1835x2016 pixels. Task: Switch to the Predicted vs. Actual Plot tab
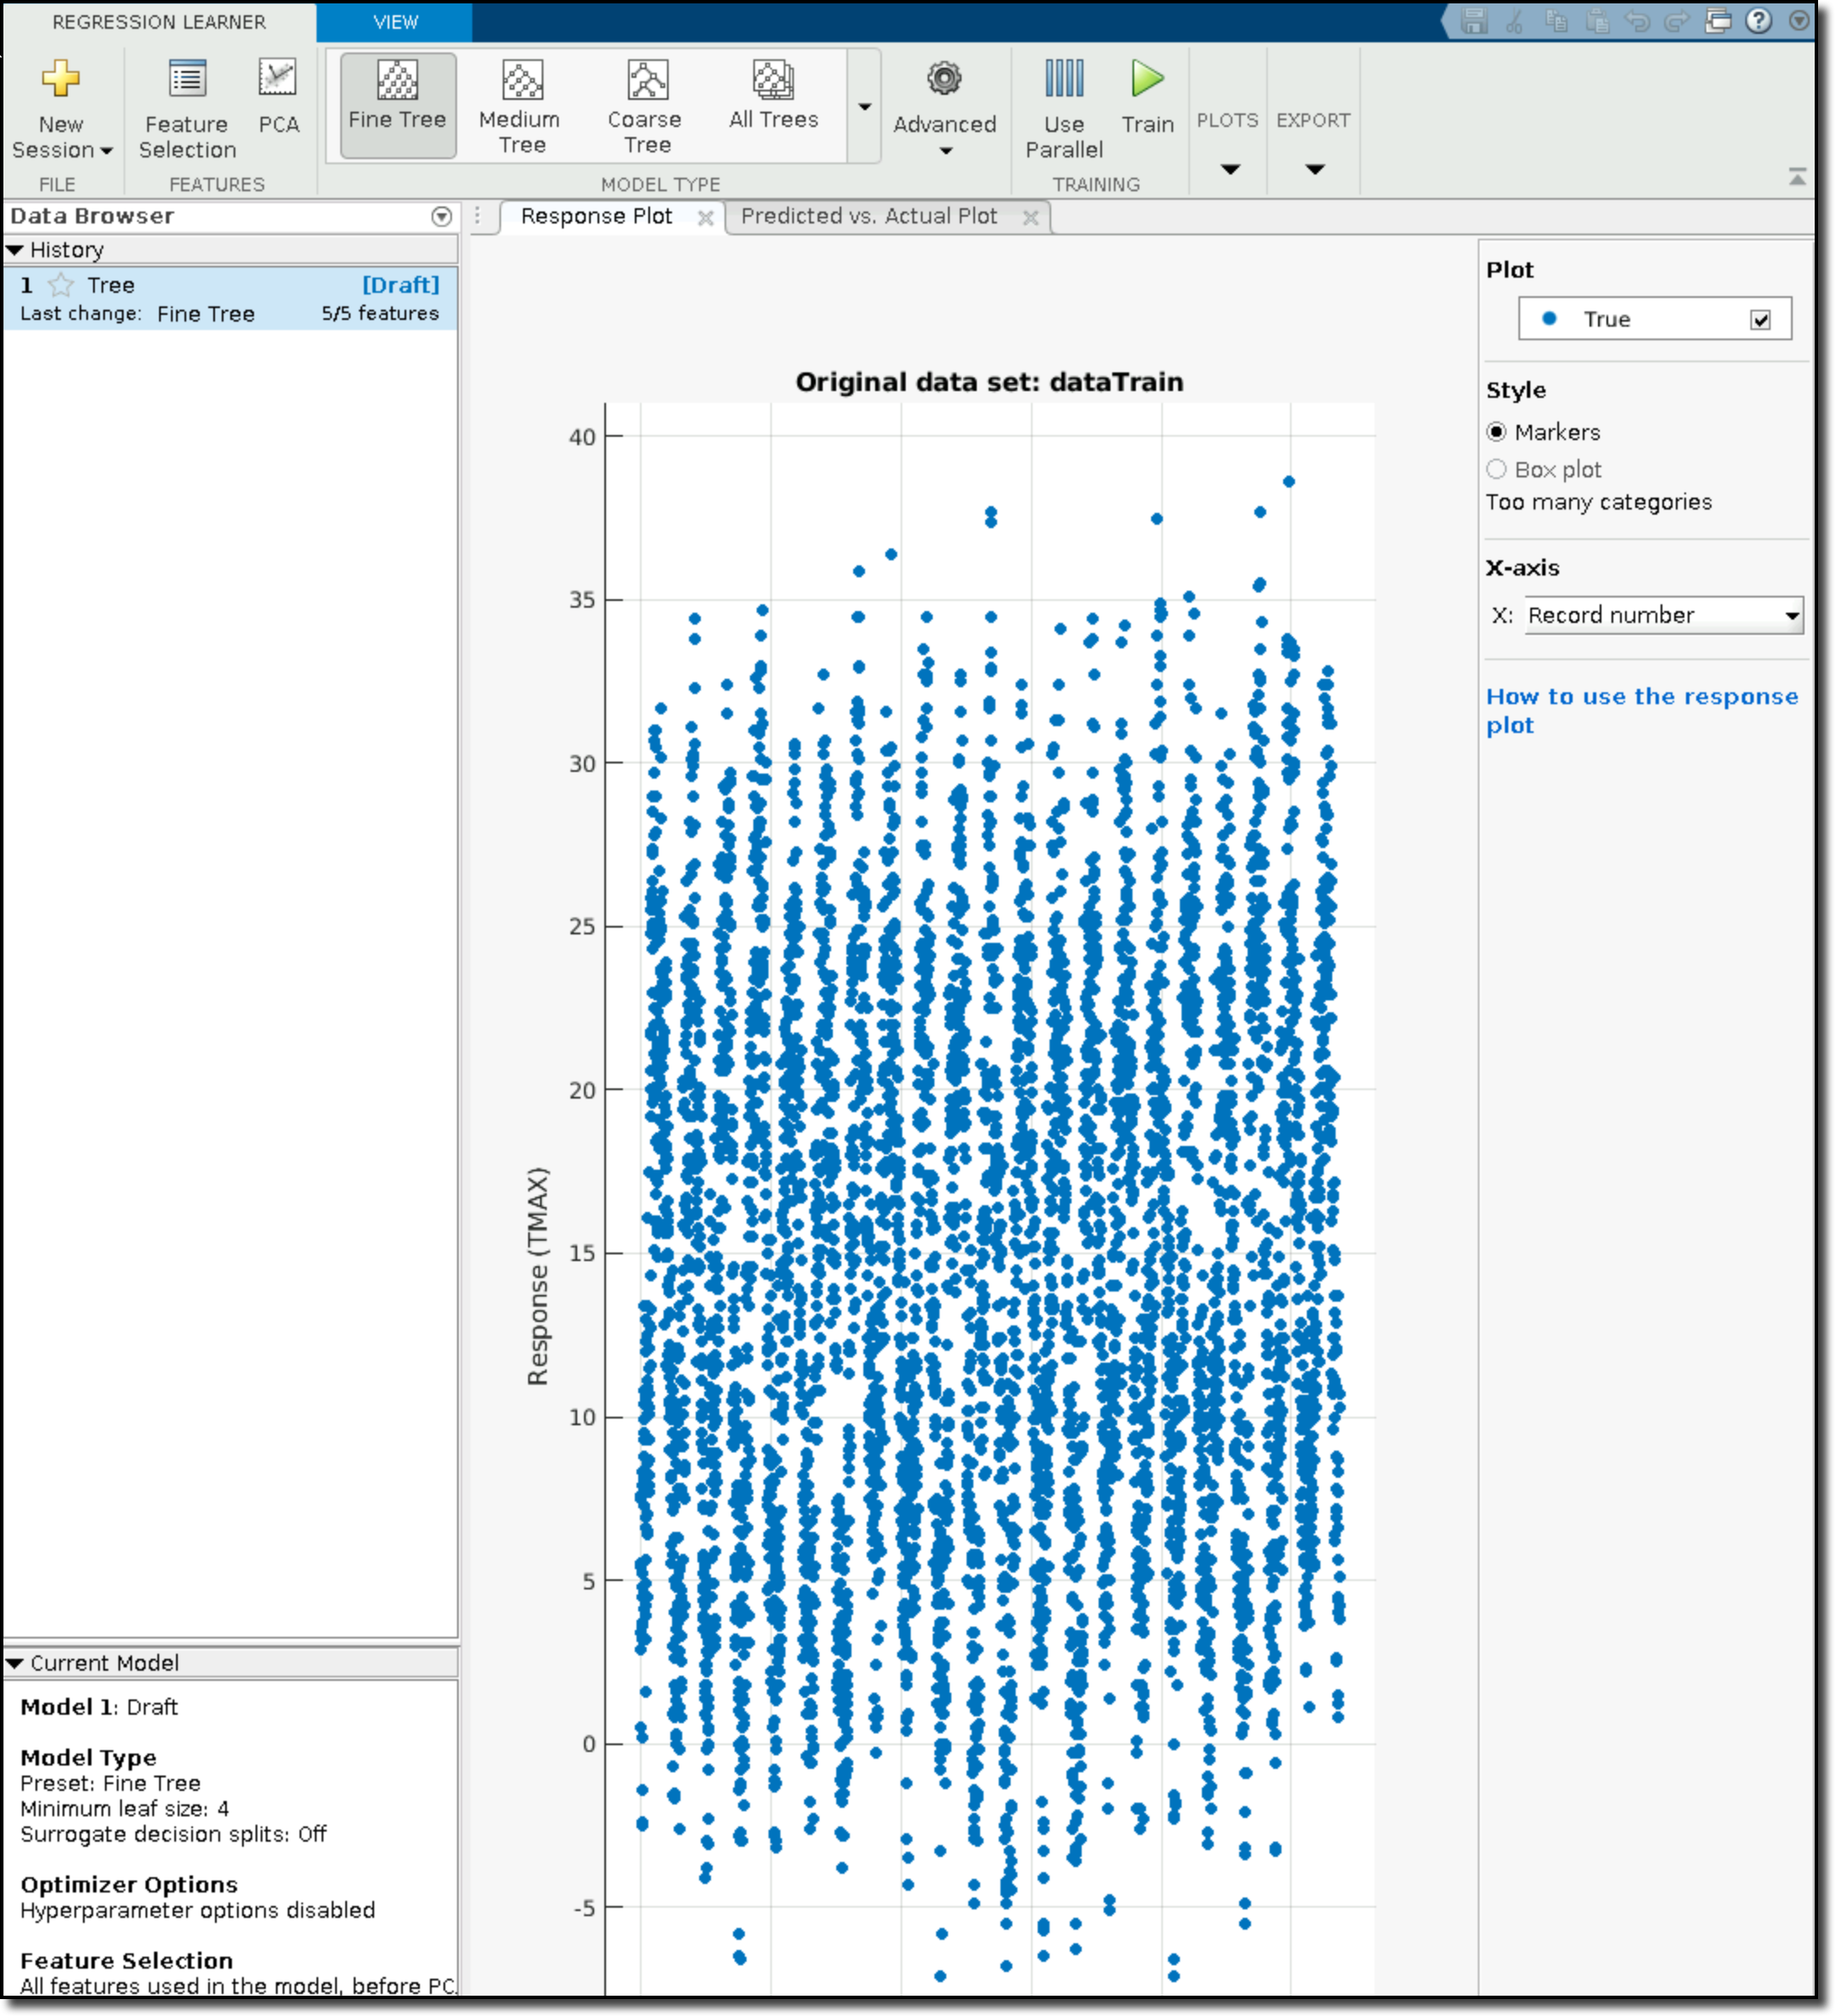click(x=871, y=216)
